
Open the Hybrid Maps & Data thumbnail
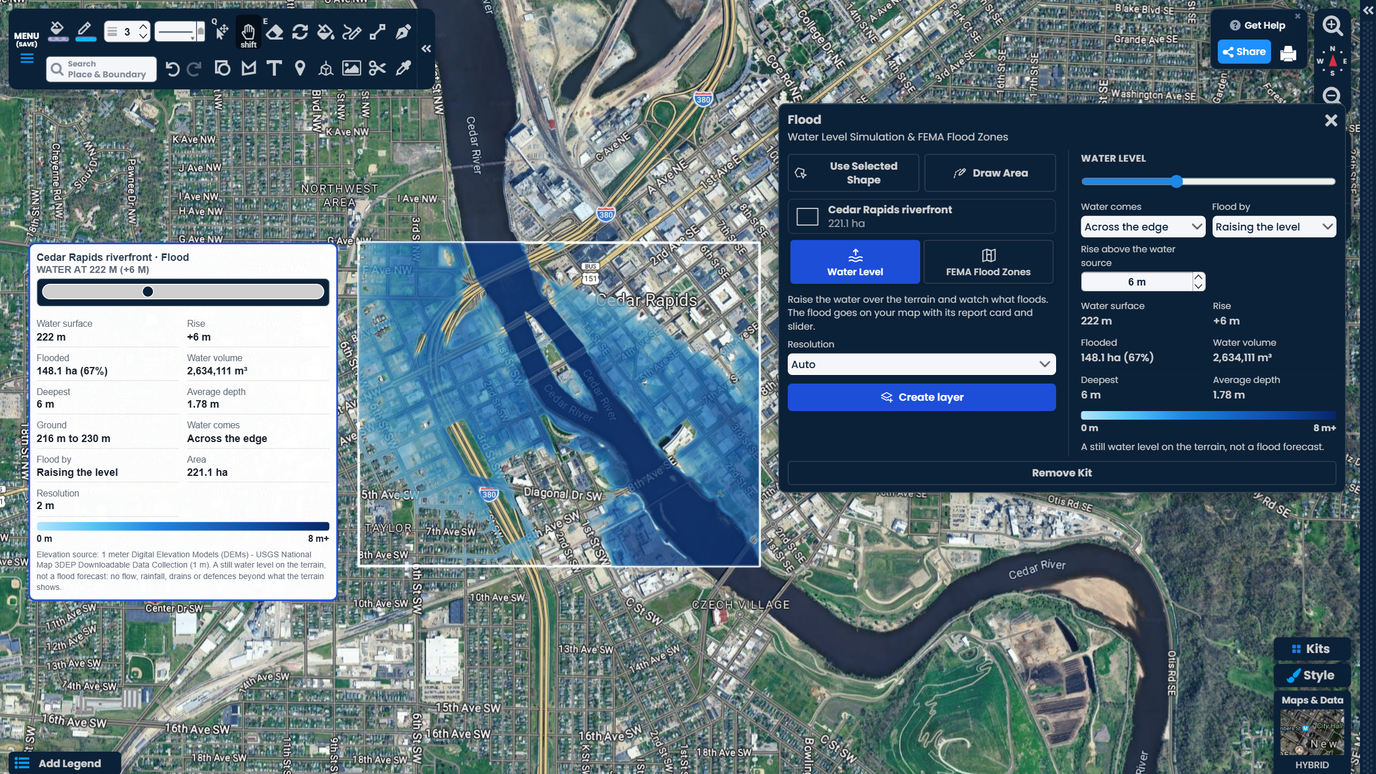[1312, 732]
